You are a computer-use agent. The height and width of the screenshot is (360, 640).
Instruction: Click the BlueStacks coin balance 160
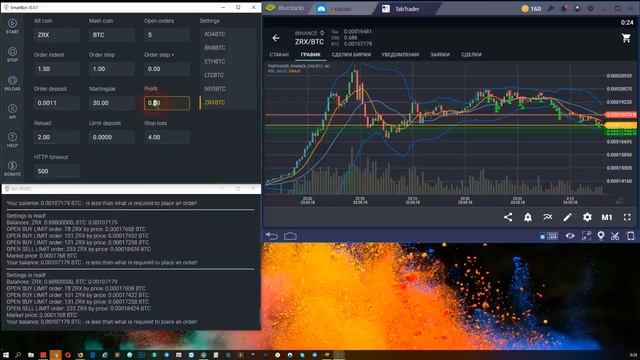531,9
